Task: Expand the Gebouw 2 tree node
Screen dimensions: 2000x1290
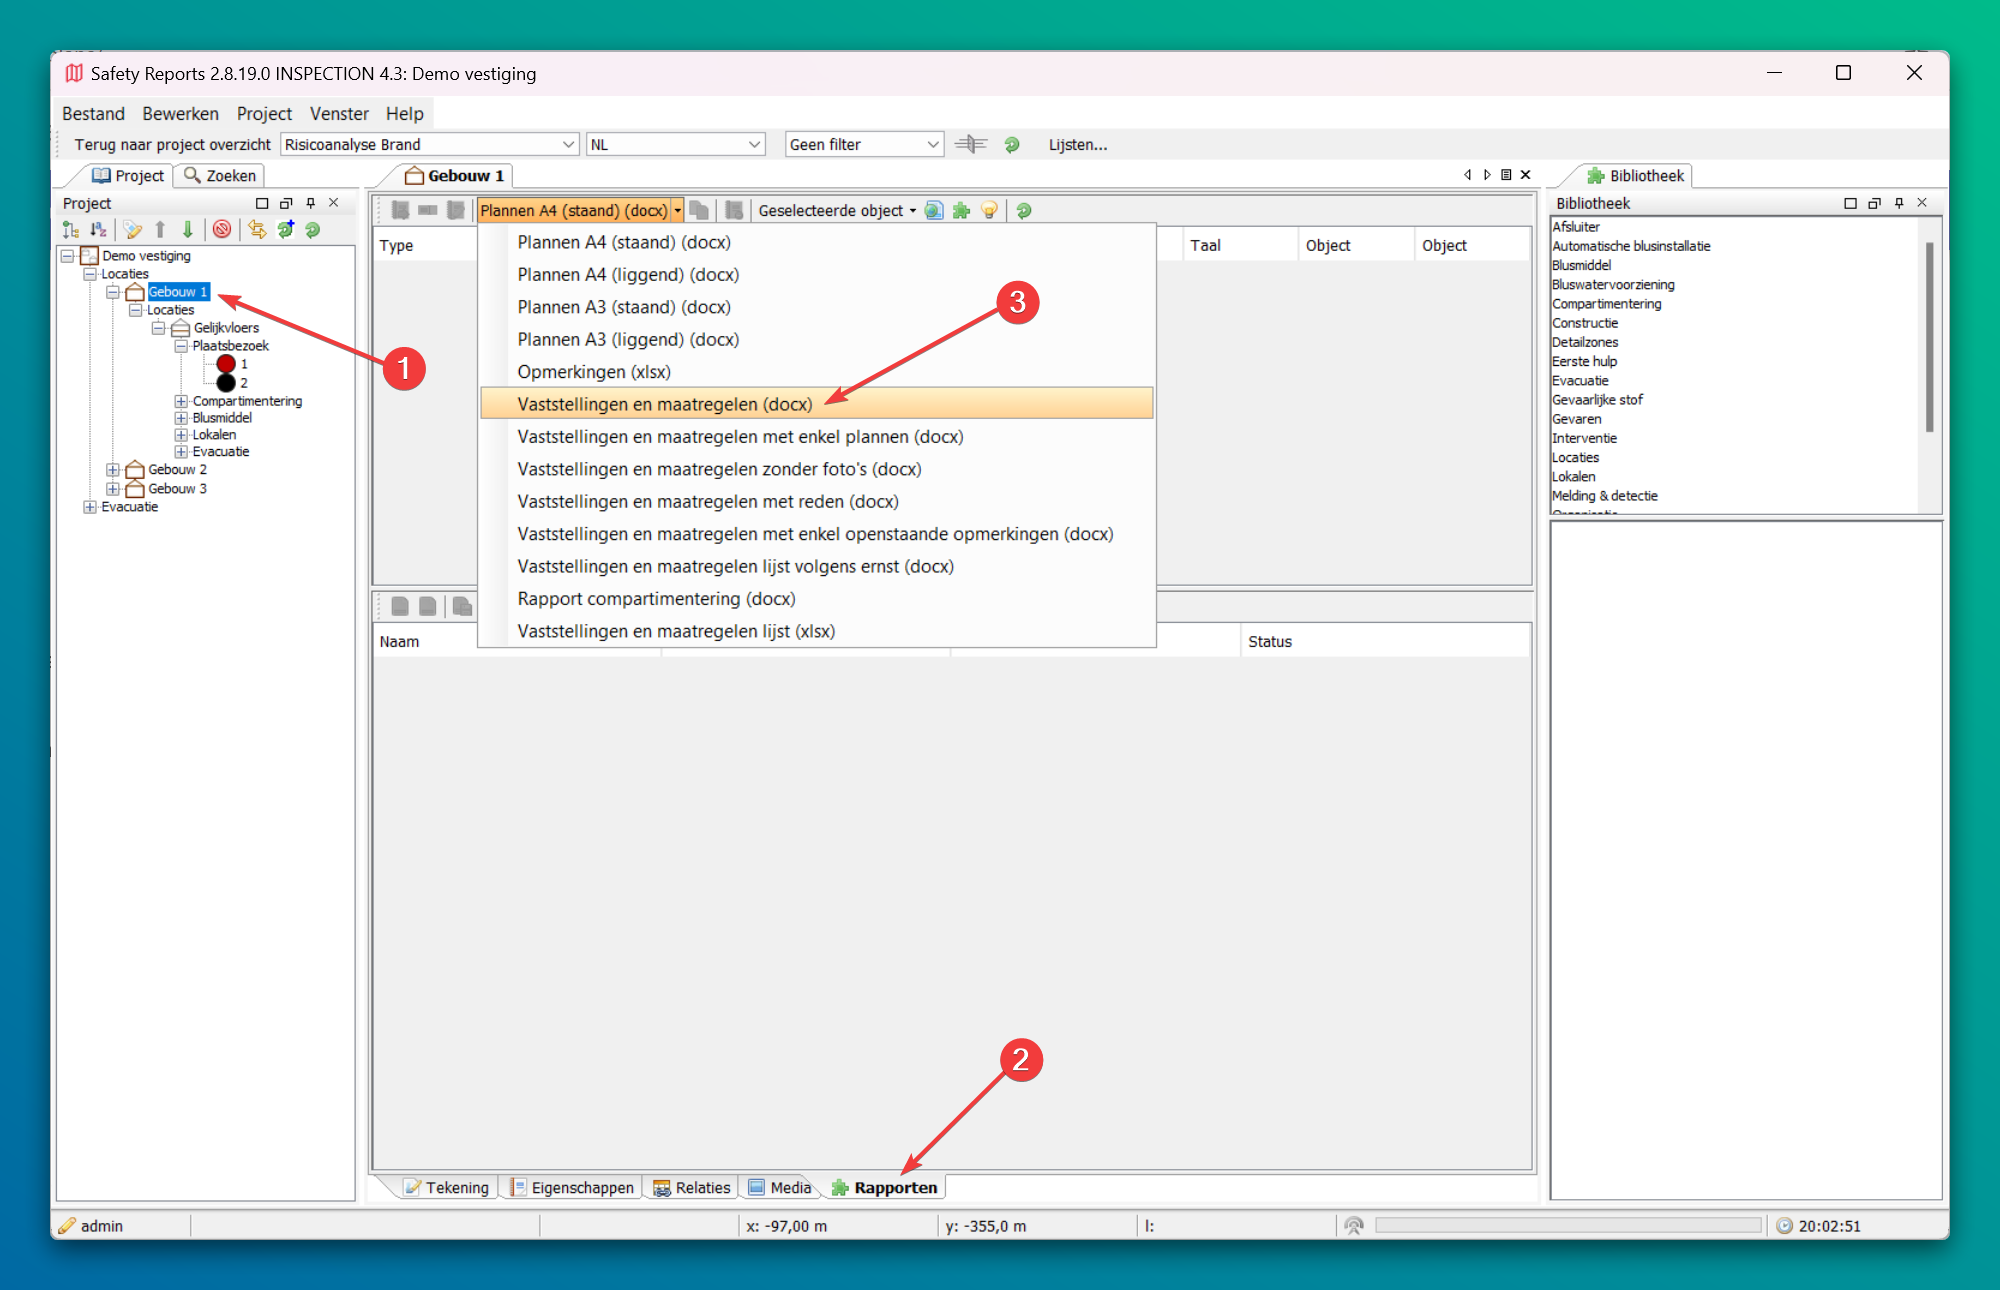Action: (113, 470)
